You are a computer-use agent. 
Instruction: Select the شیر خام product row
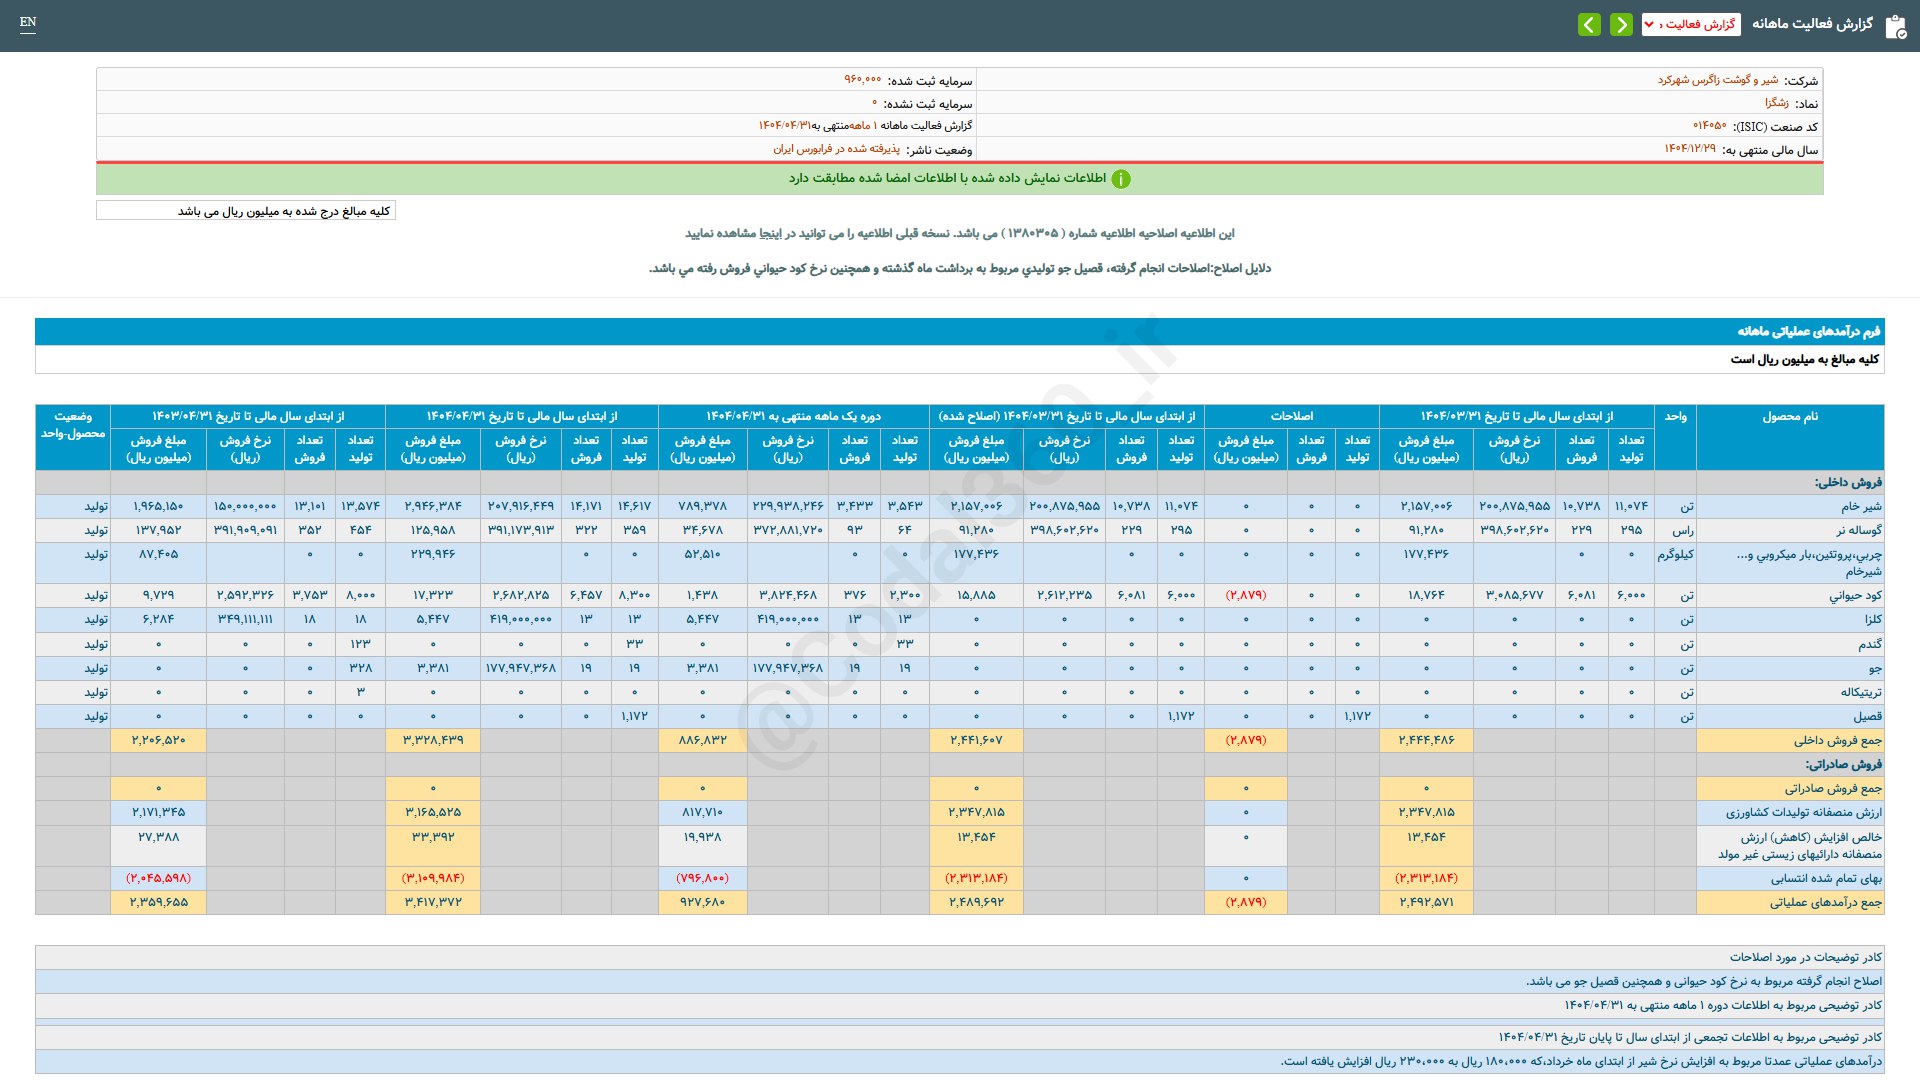click(x=960, y=507)
